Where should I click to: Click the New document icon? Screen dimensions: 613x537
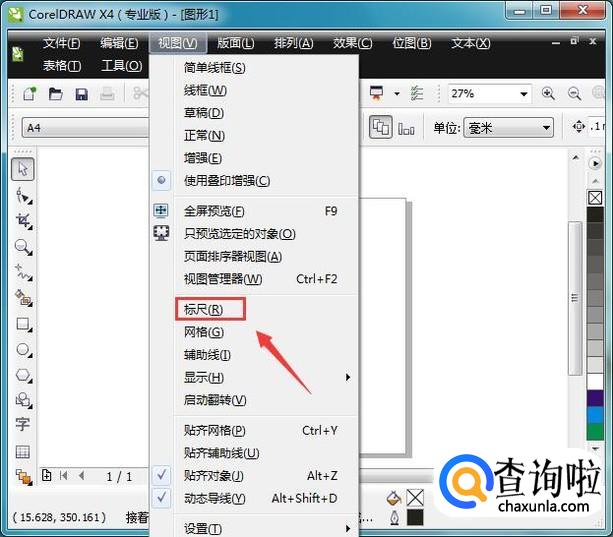(x=30, y=94)
